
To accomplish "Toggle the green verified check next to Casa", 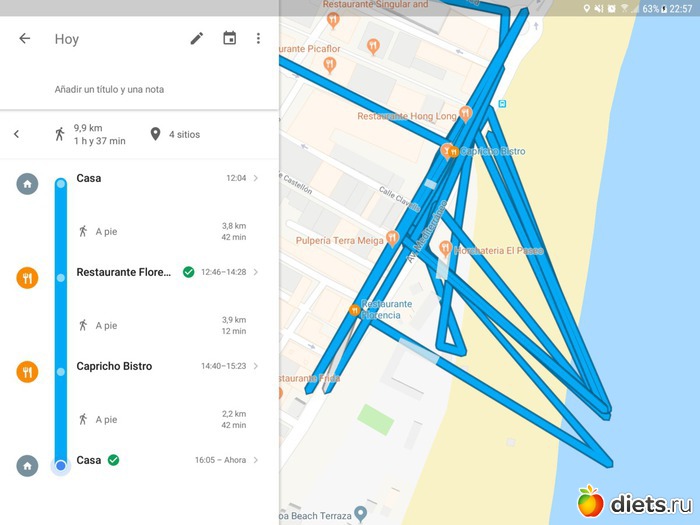I will (113, 460).
